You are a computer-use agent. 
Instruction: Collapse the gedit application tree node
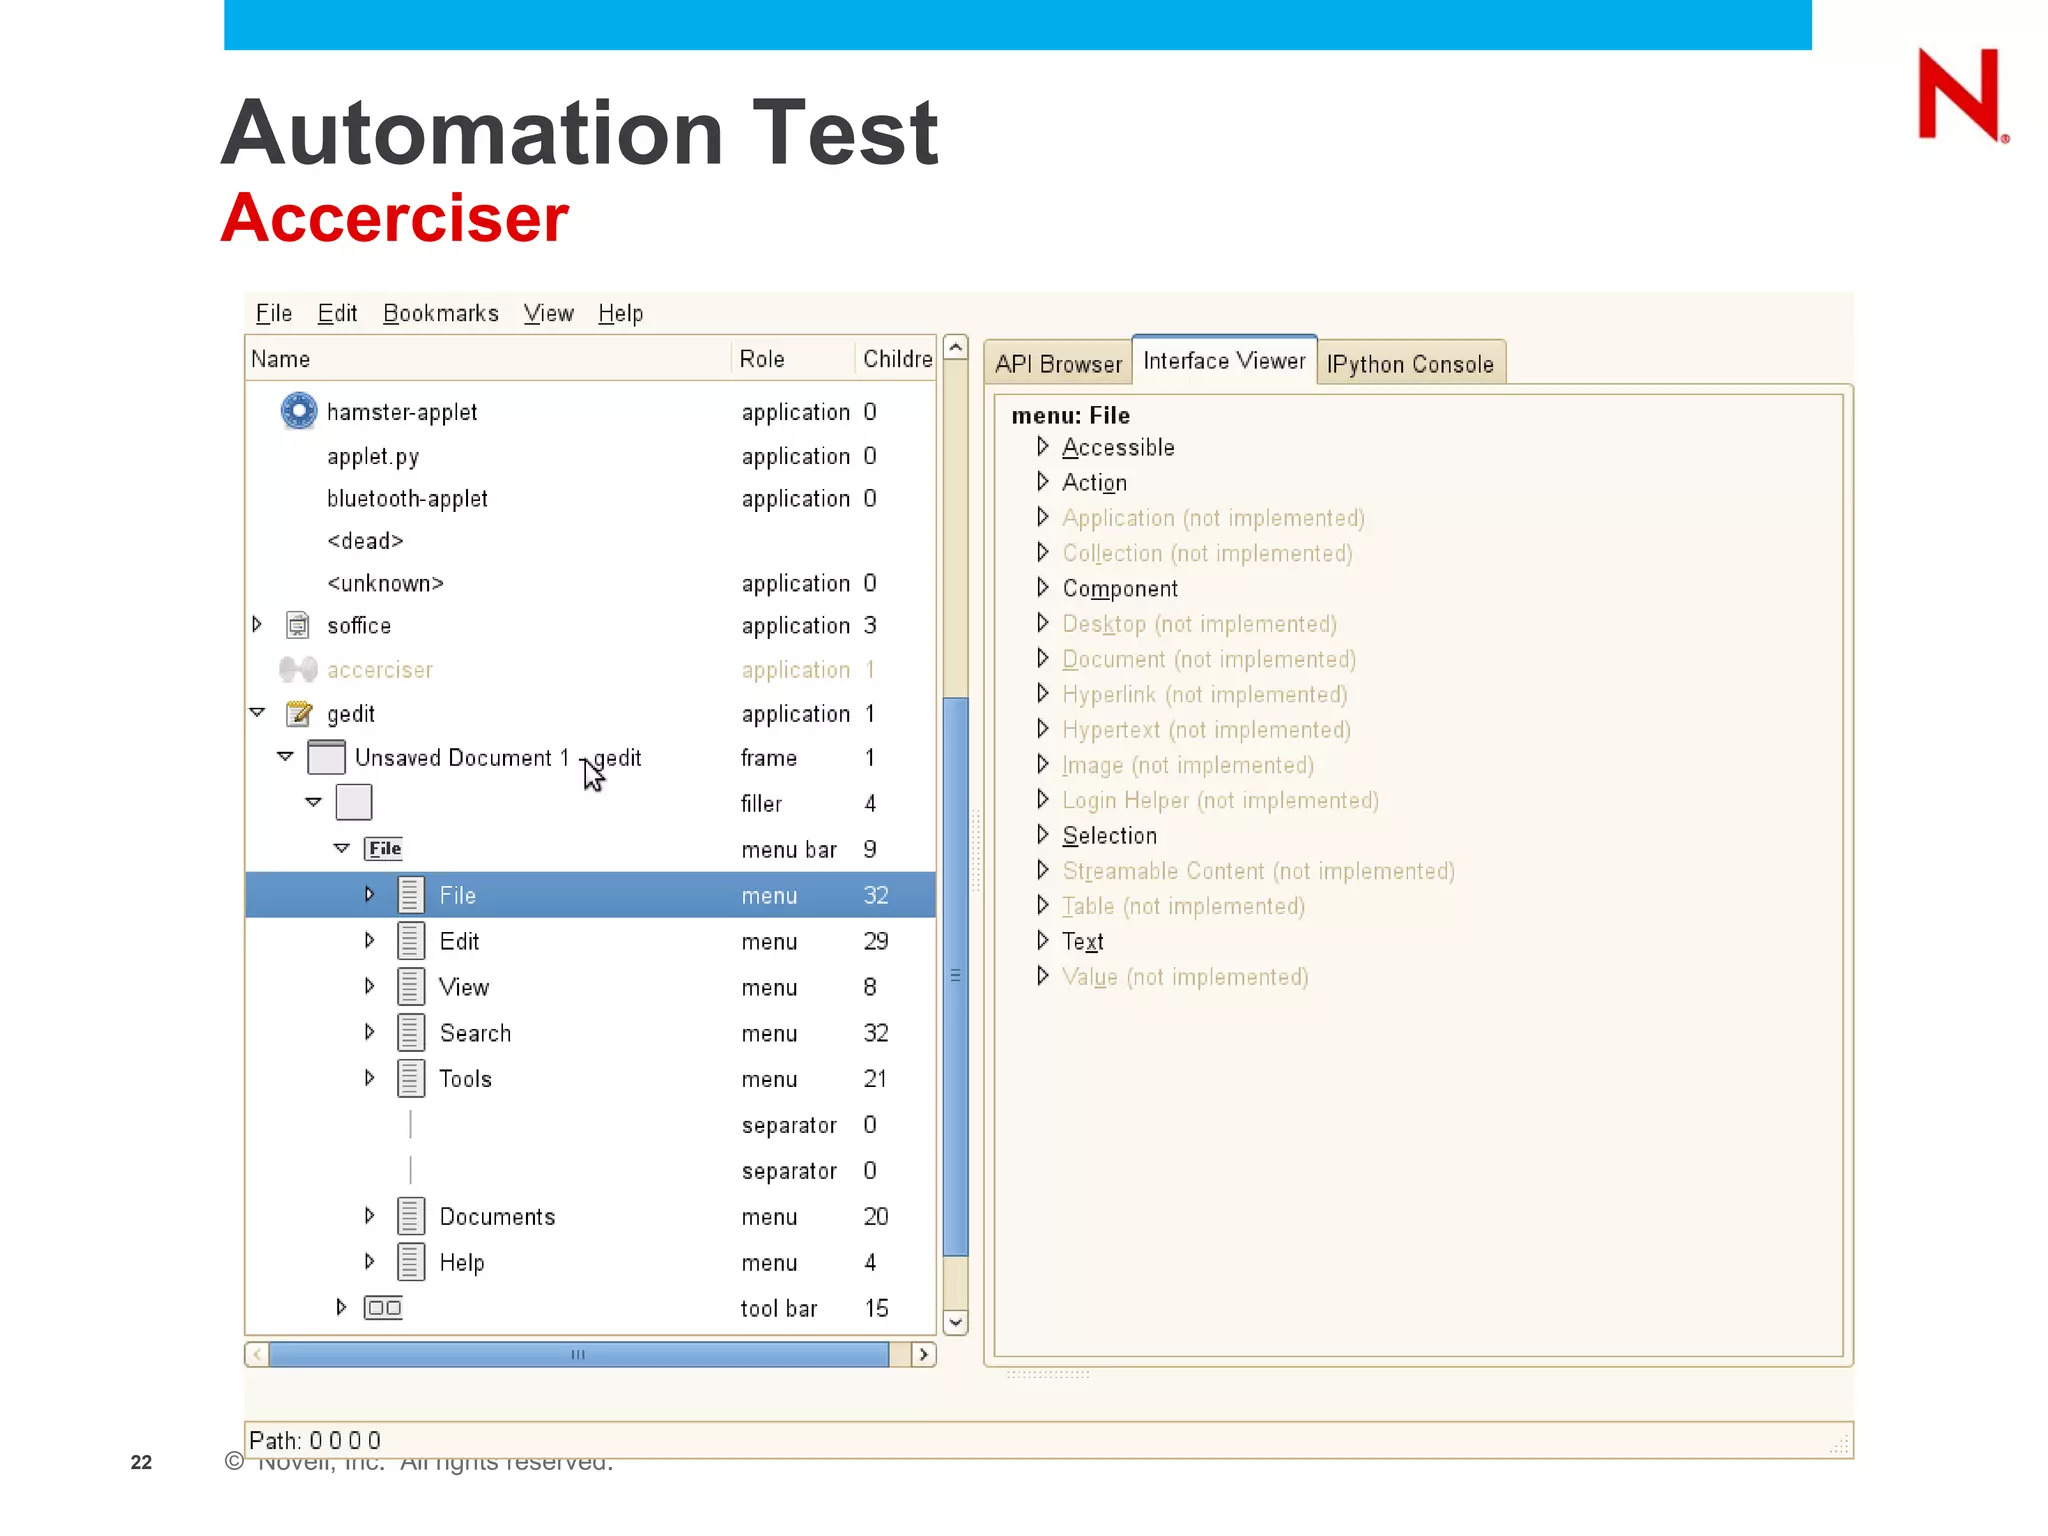[258, 712]
